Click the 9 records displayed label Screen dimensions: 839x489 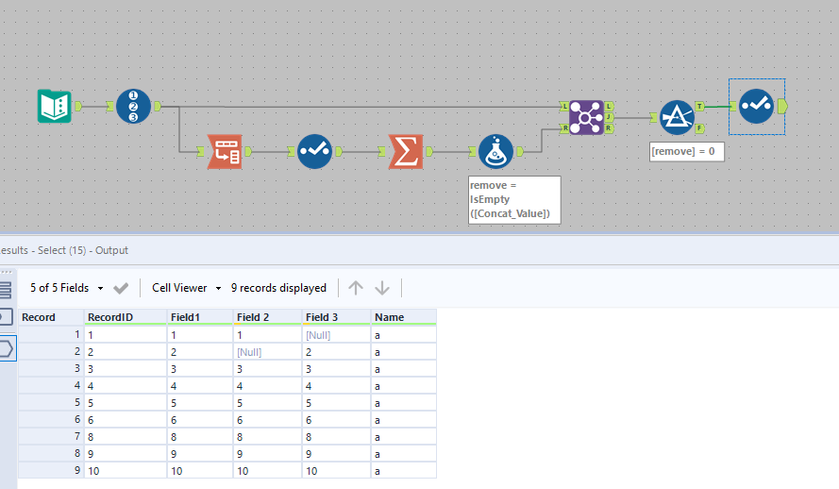coord(279,288)
